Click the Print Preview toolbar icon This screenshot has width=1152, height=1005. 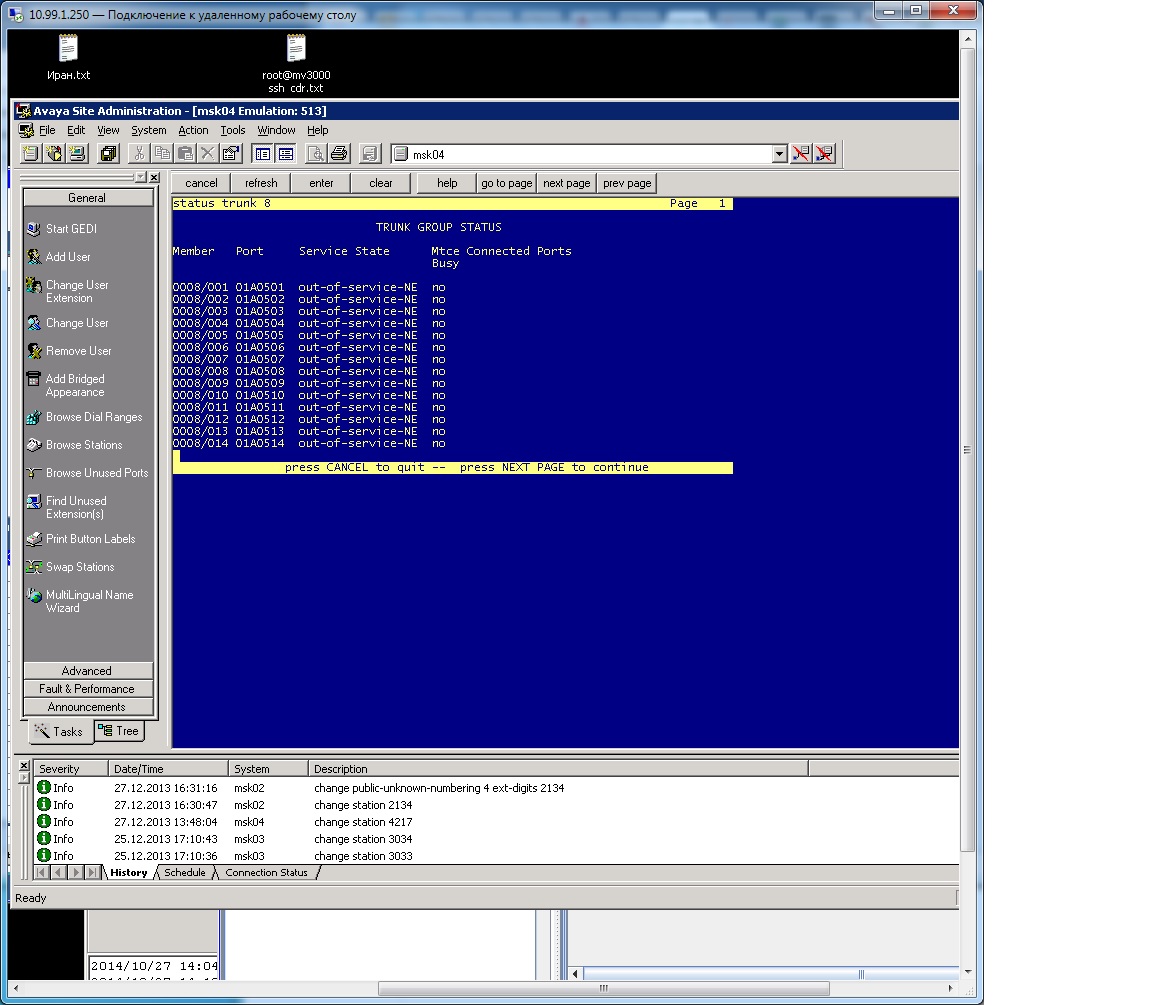[316, 154]
